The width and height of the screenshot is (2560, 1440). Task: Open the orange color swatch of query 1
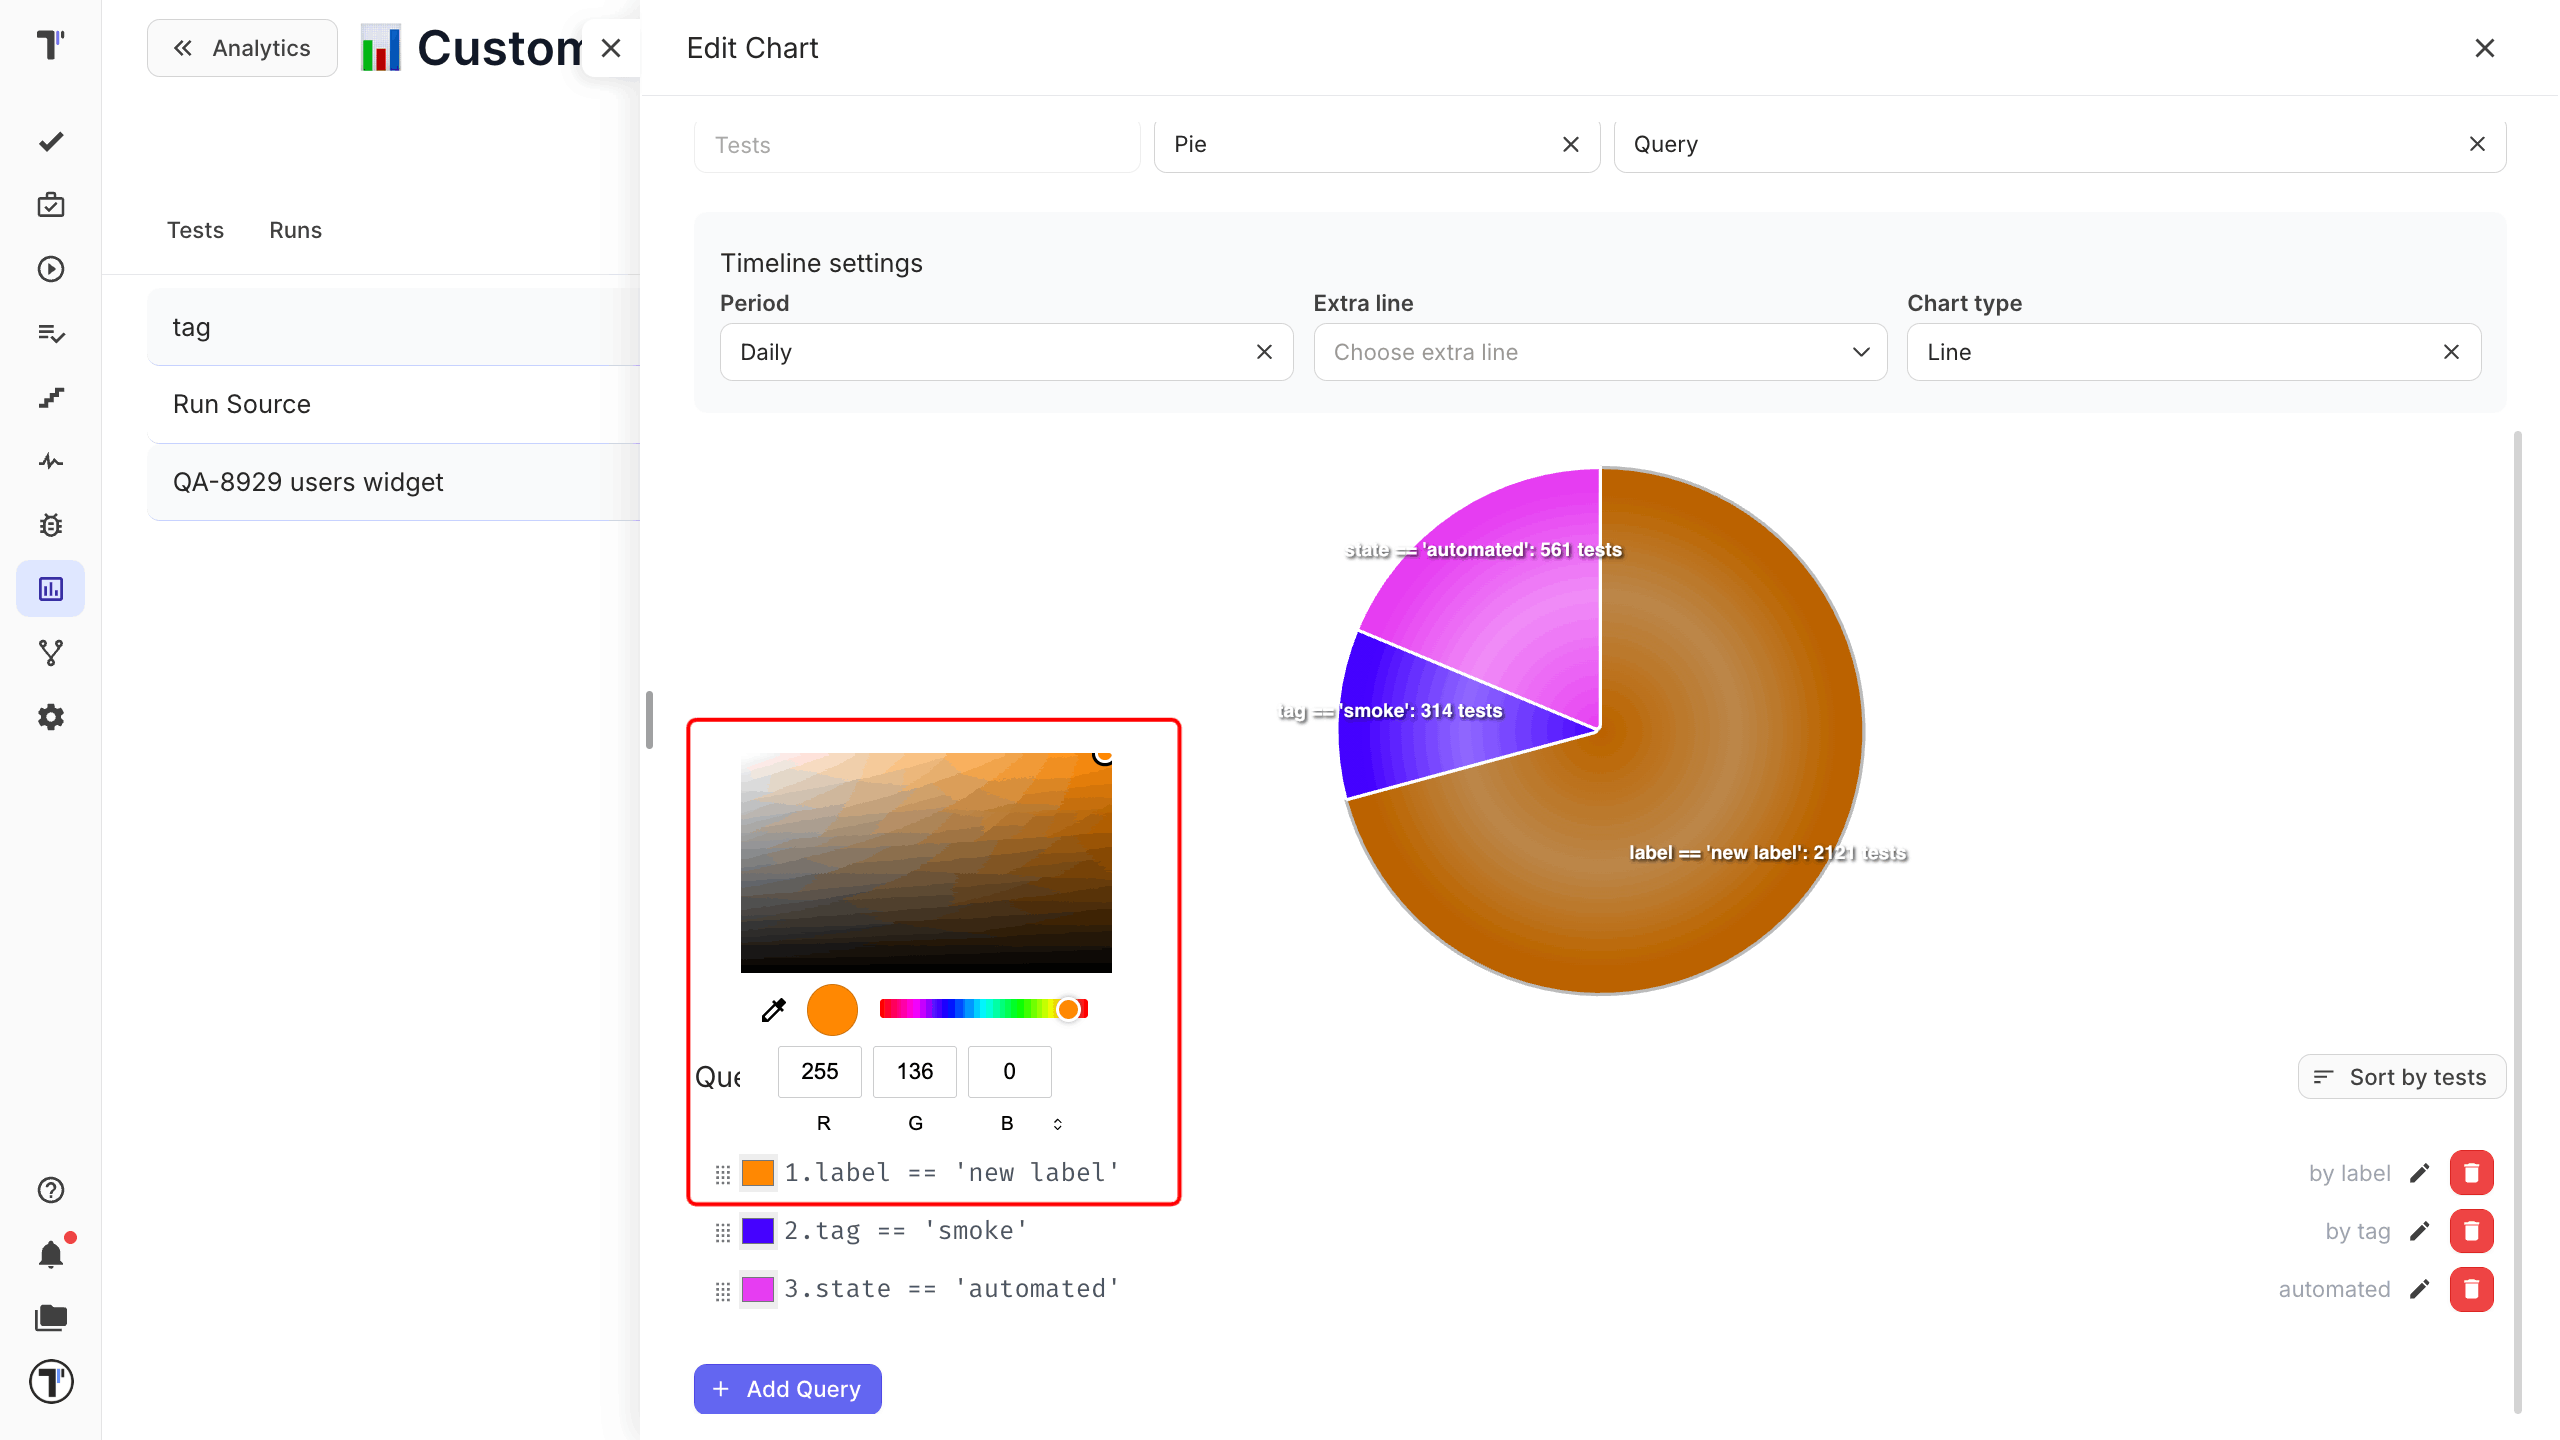tap(758, 1173)
